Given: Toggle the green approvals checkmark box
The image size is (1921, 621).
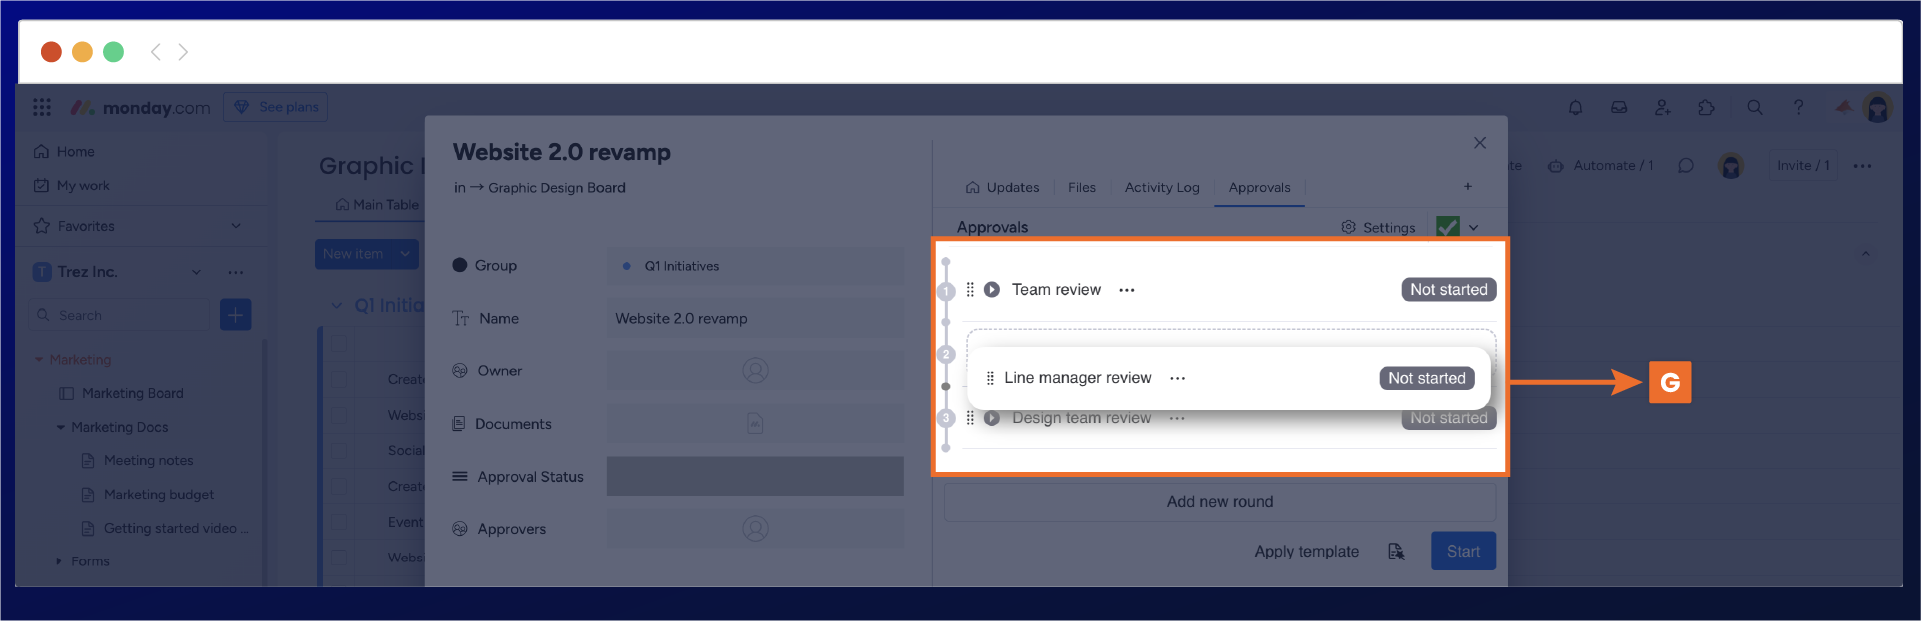Looking at the screenshot, I should click(1447, 228).
